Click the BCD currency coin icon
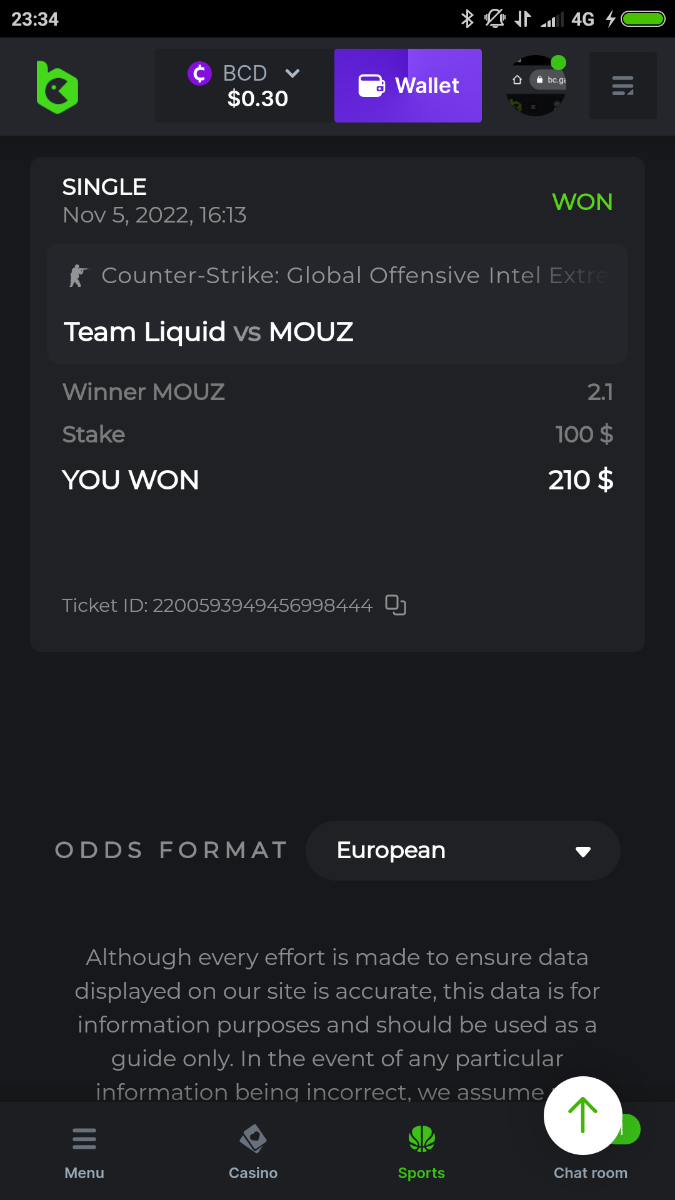The height and width of the screenshot is (1200, 675). click(x=200, y=73)
